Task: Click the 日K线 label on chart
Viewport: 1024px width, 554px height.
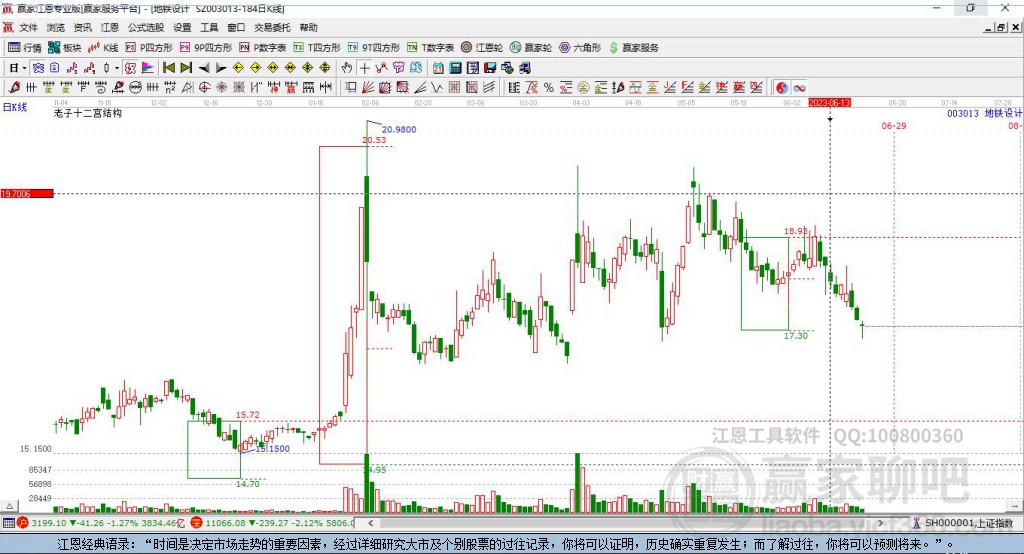Action: coord(15,107)
